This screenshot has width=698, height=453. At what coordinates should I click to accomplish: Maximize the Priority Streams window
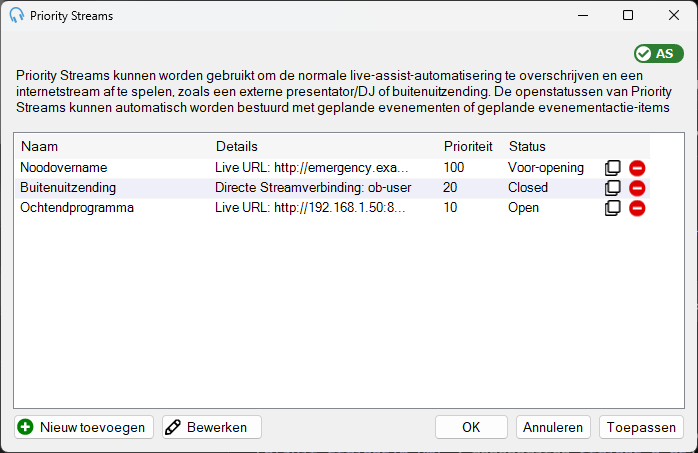628,16
